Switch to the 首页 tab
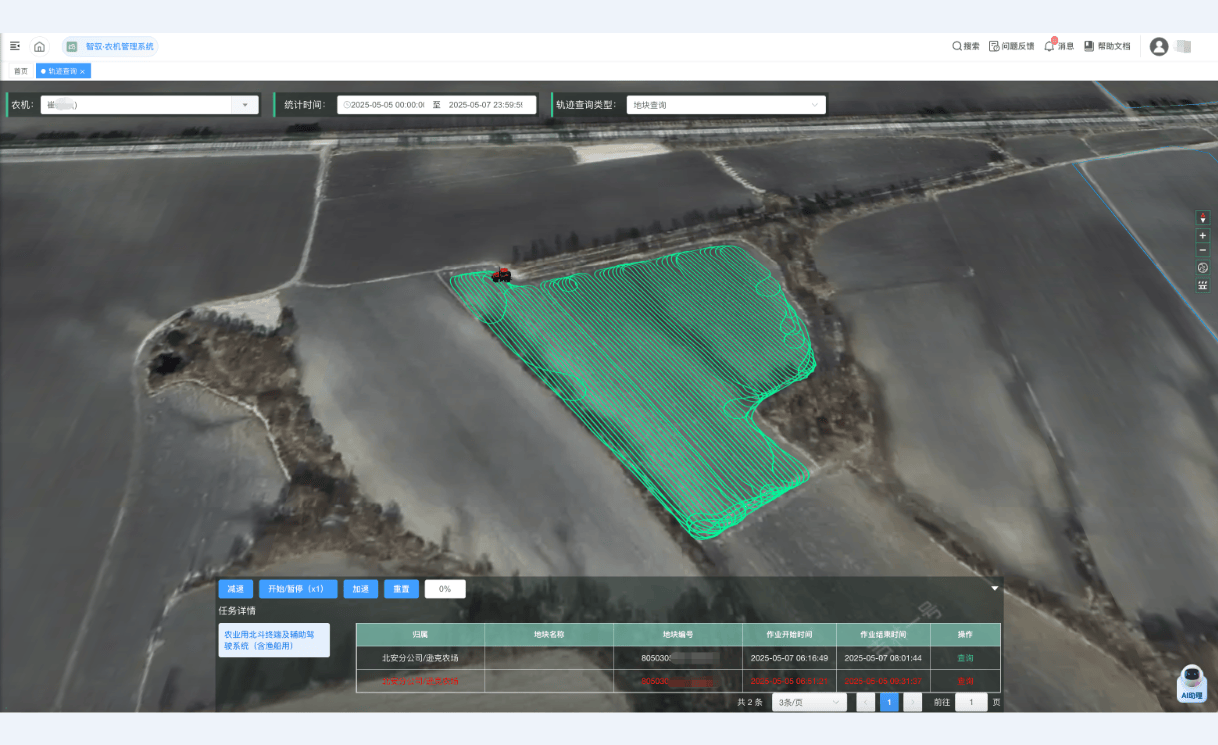Screen dimensions: 1218x745 pos(20,71)
